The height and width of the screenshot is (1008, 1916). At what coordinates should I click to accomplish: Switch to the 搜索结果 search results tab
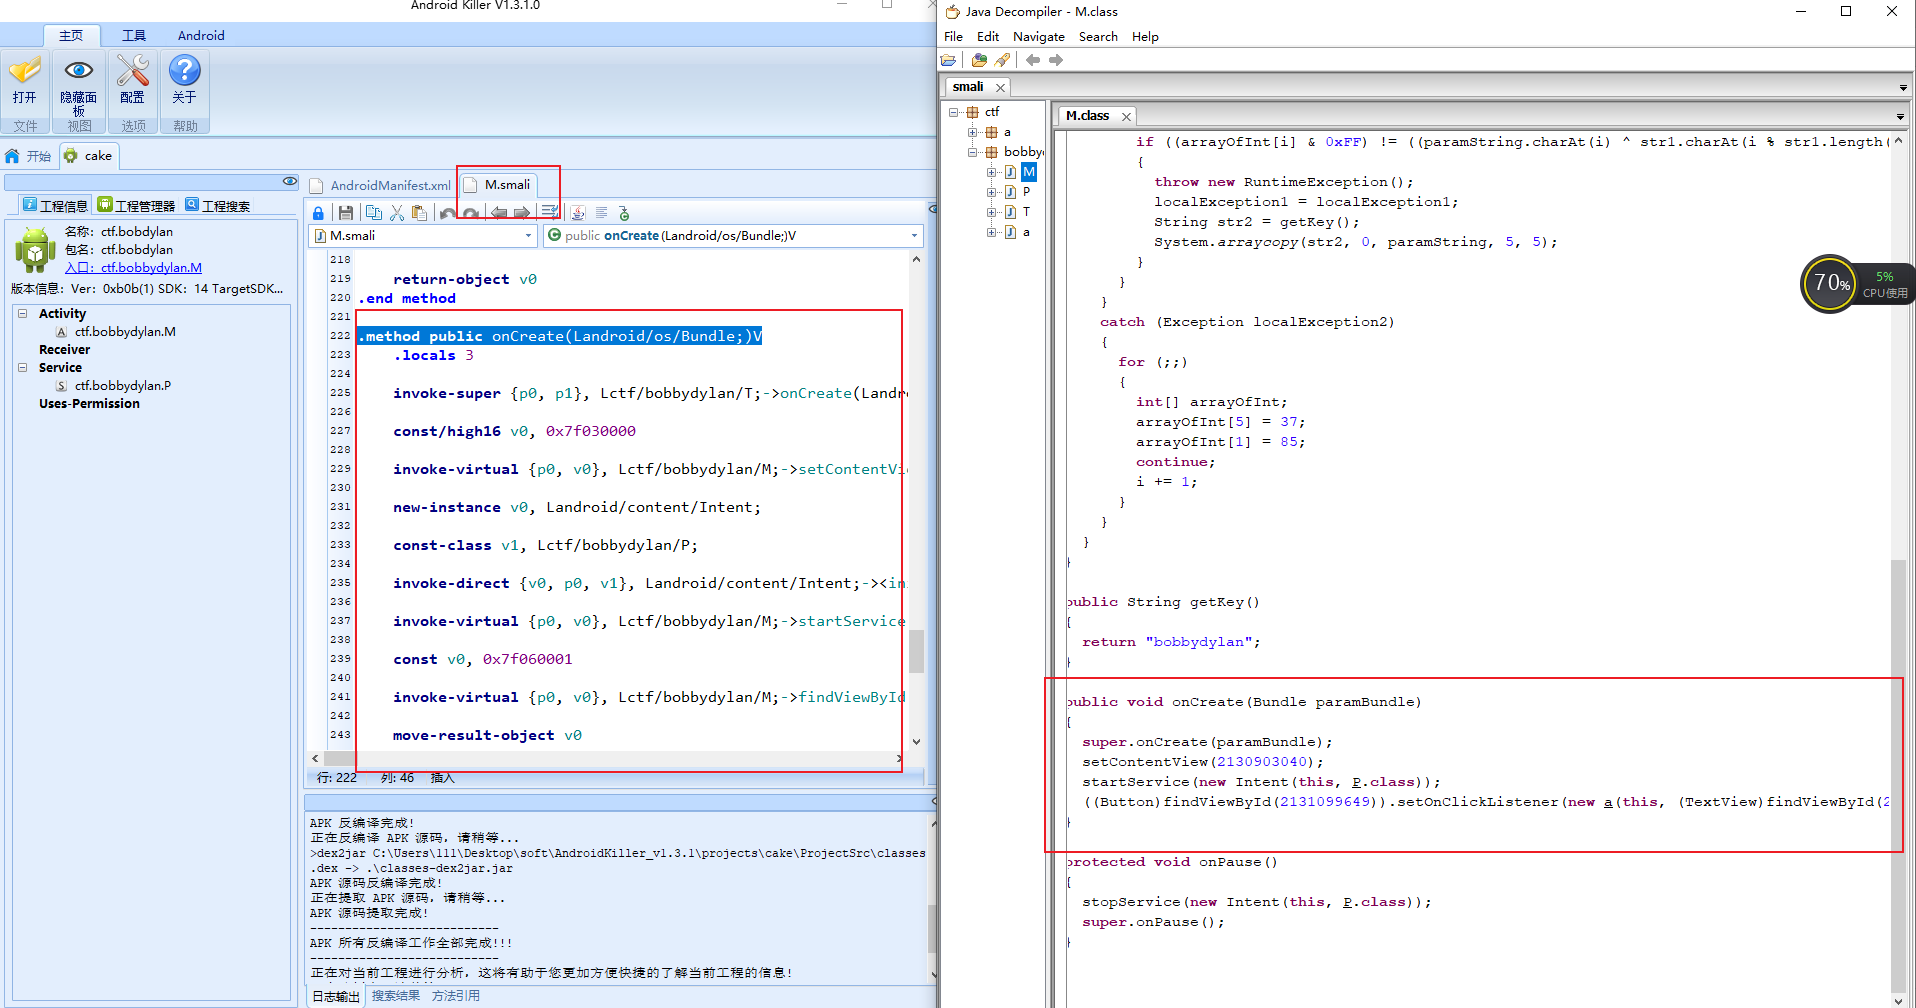pos(395,996)
